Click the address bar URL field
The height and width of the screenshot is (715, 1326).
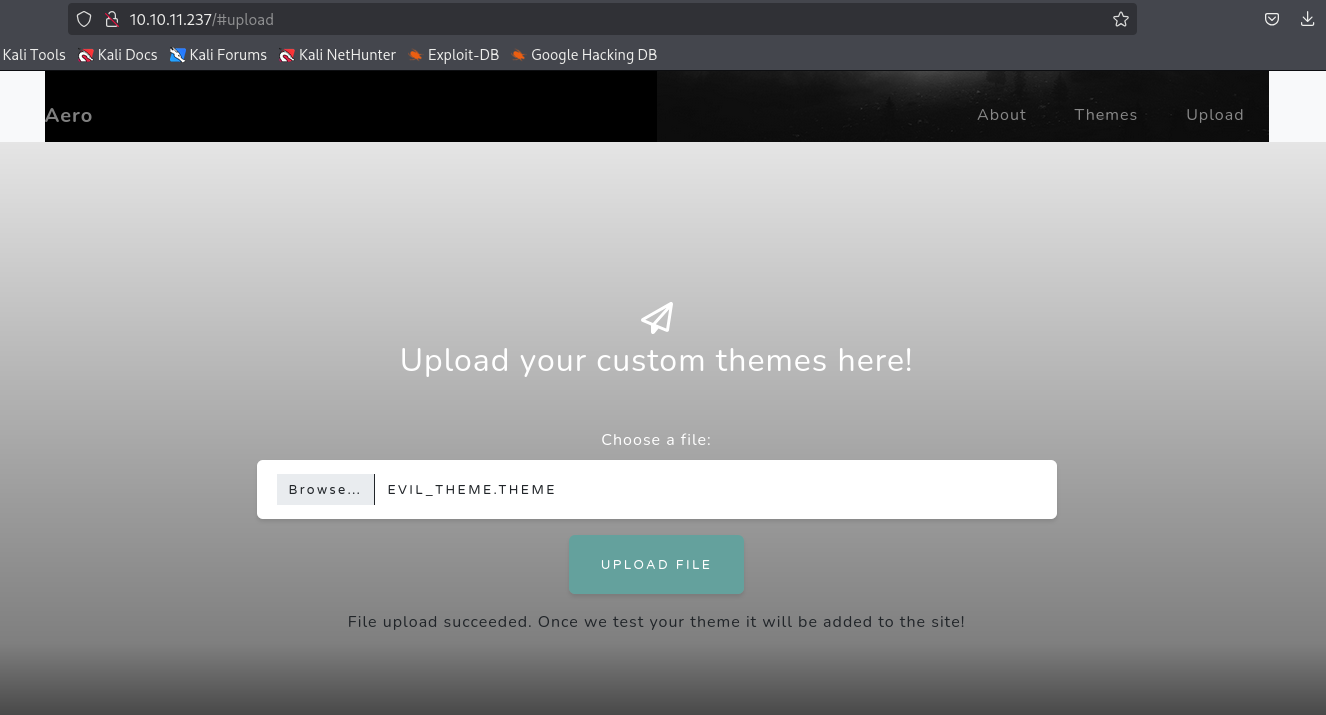(602, 19)
